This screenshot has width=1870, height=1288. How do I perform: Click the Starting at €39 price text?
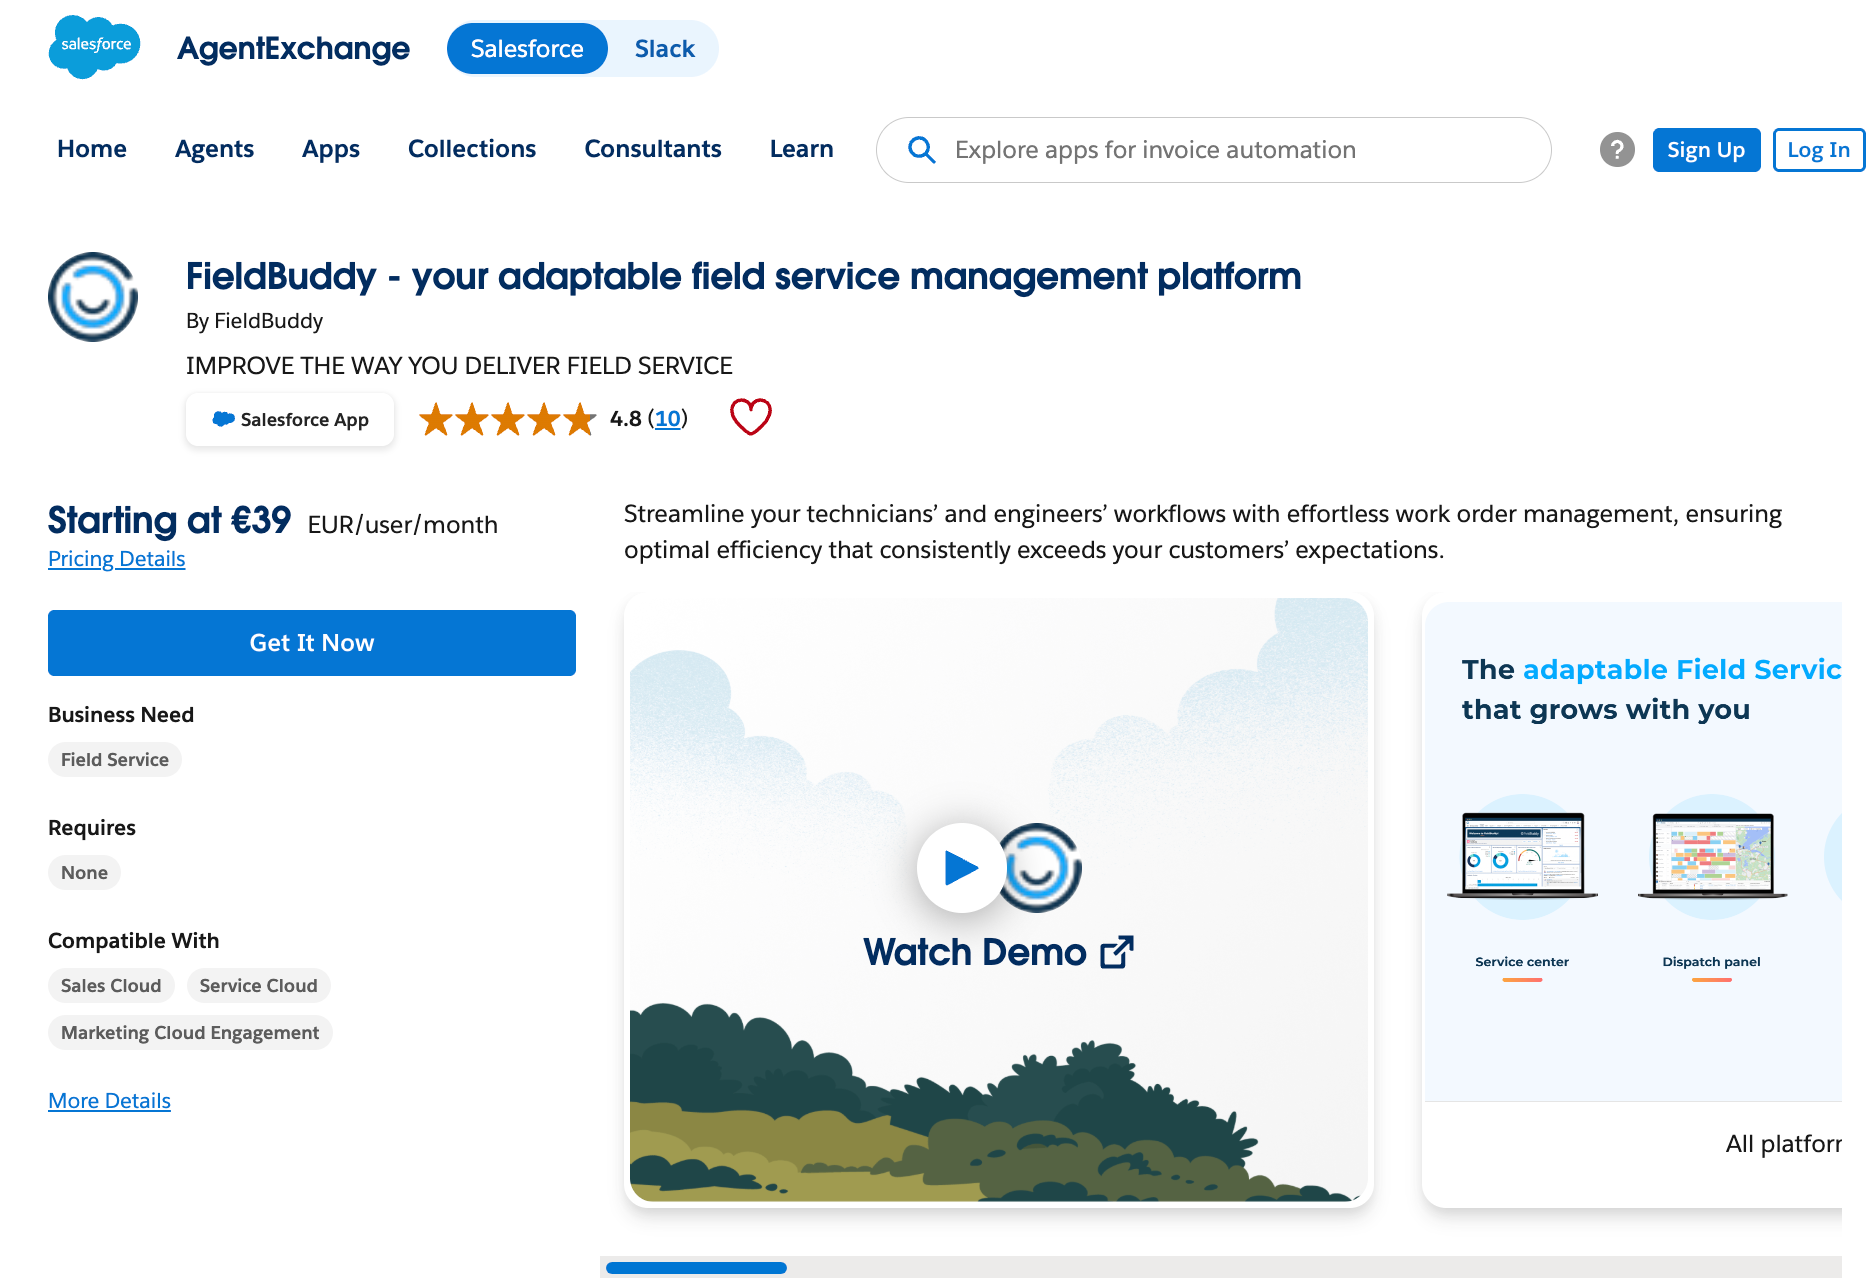(x=169, y=520)
